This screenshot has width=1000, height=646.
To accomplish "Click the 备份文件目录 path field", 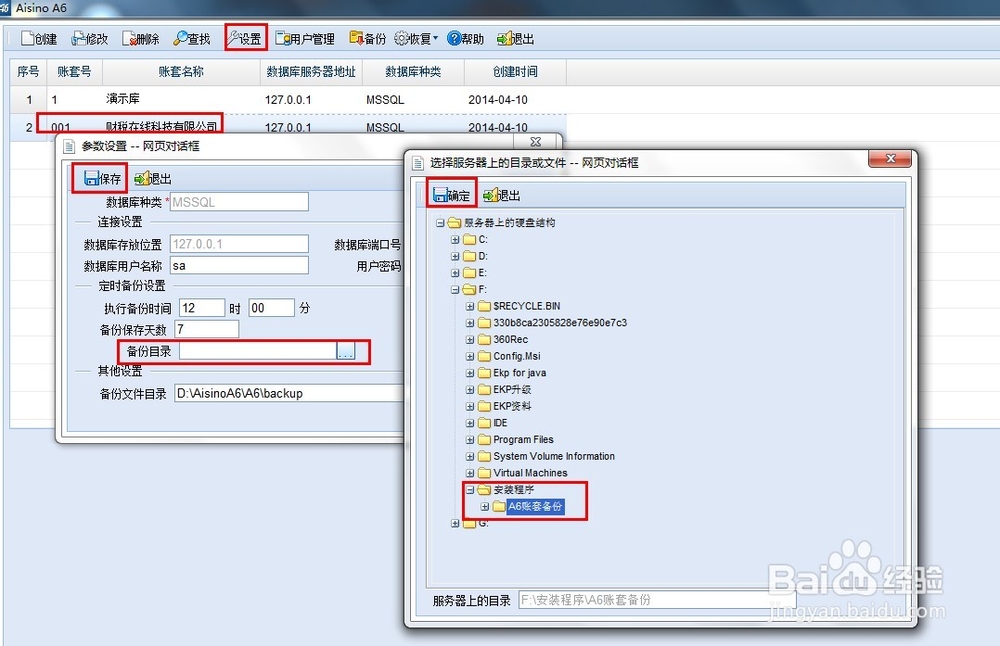I will click(289, 393).
